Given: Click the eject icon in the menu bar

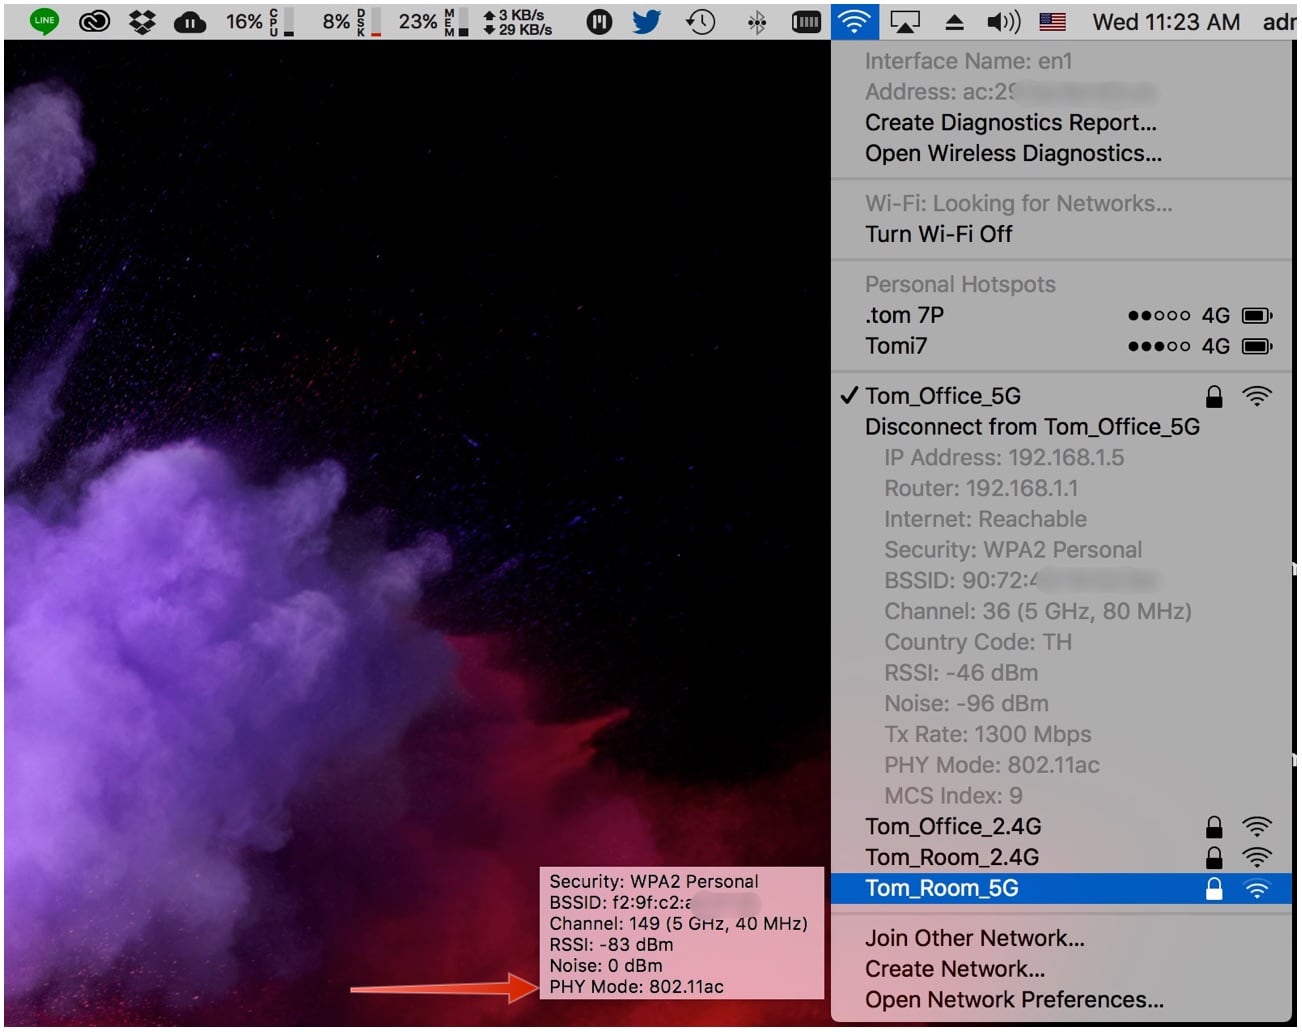Looking at the screenshot, I should point(954,20).
